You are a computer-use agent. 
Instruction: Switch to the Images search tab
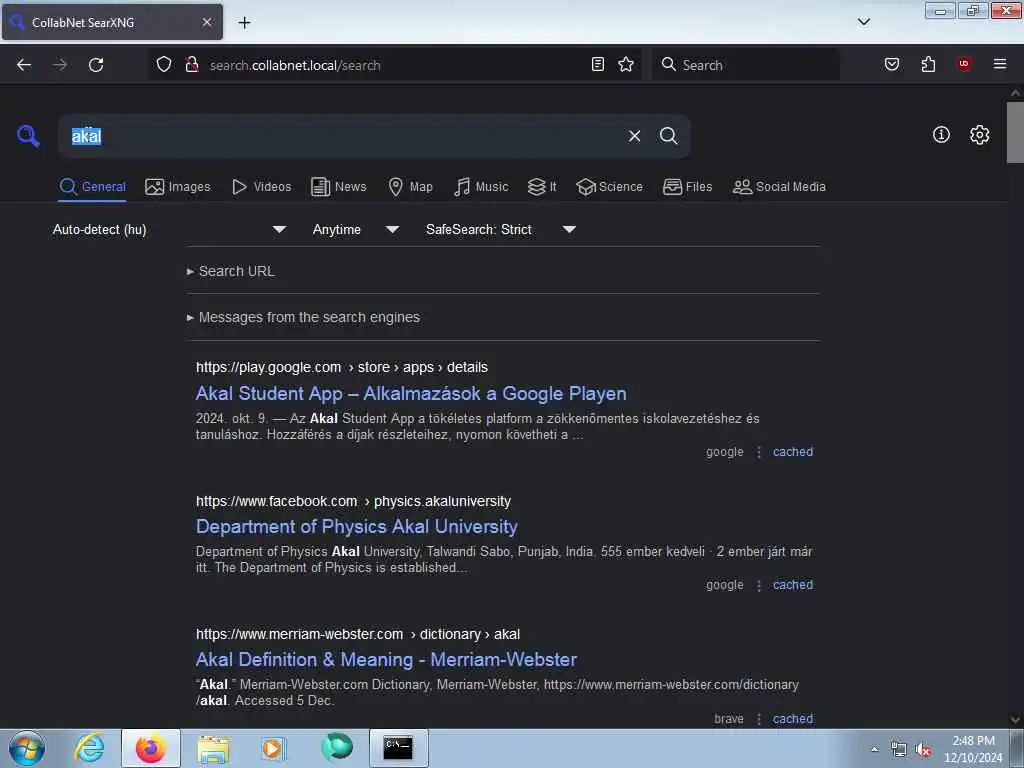(x=178, y=187)
